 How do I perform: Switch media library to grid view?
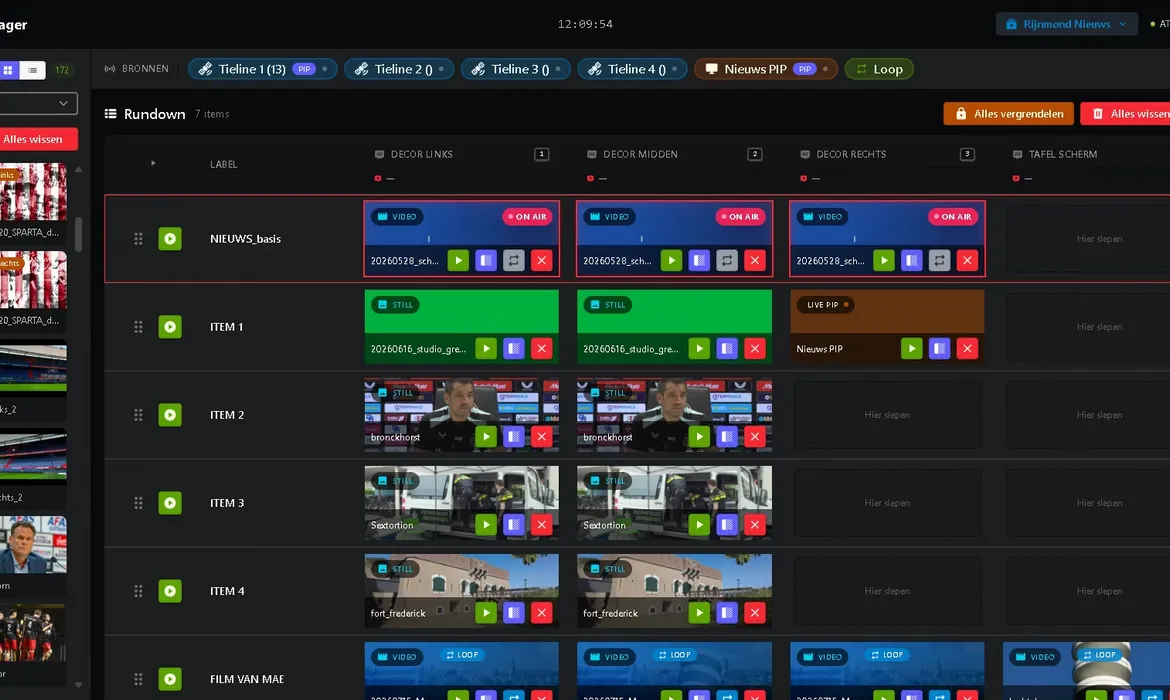click(8, 70)
